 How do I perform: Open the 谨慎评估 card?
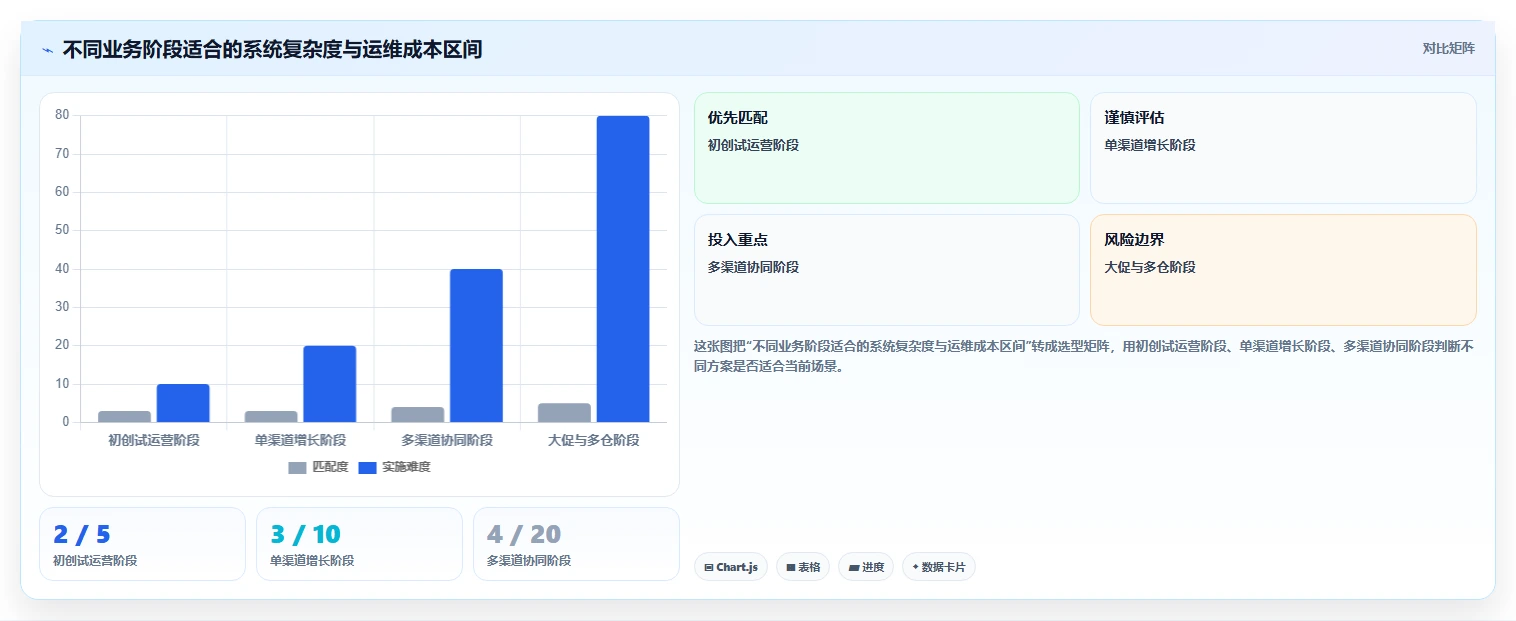(x=1283, y=148)
